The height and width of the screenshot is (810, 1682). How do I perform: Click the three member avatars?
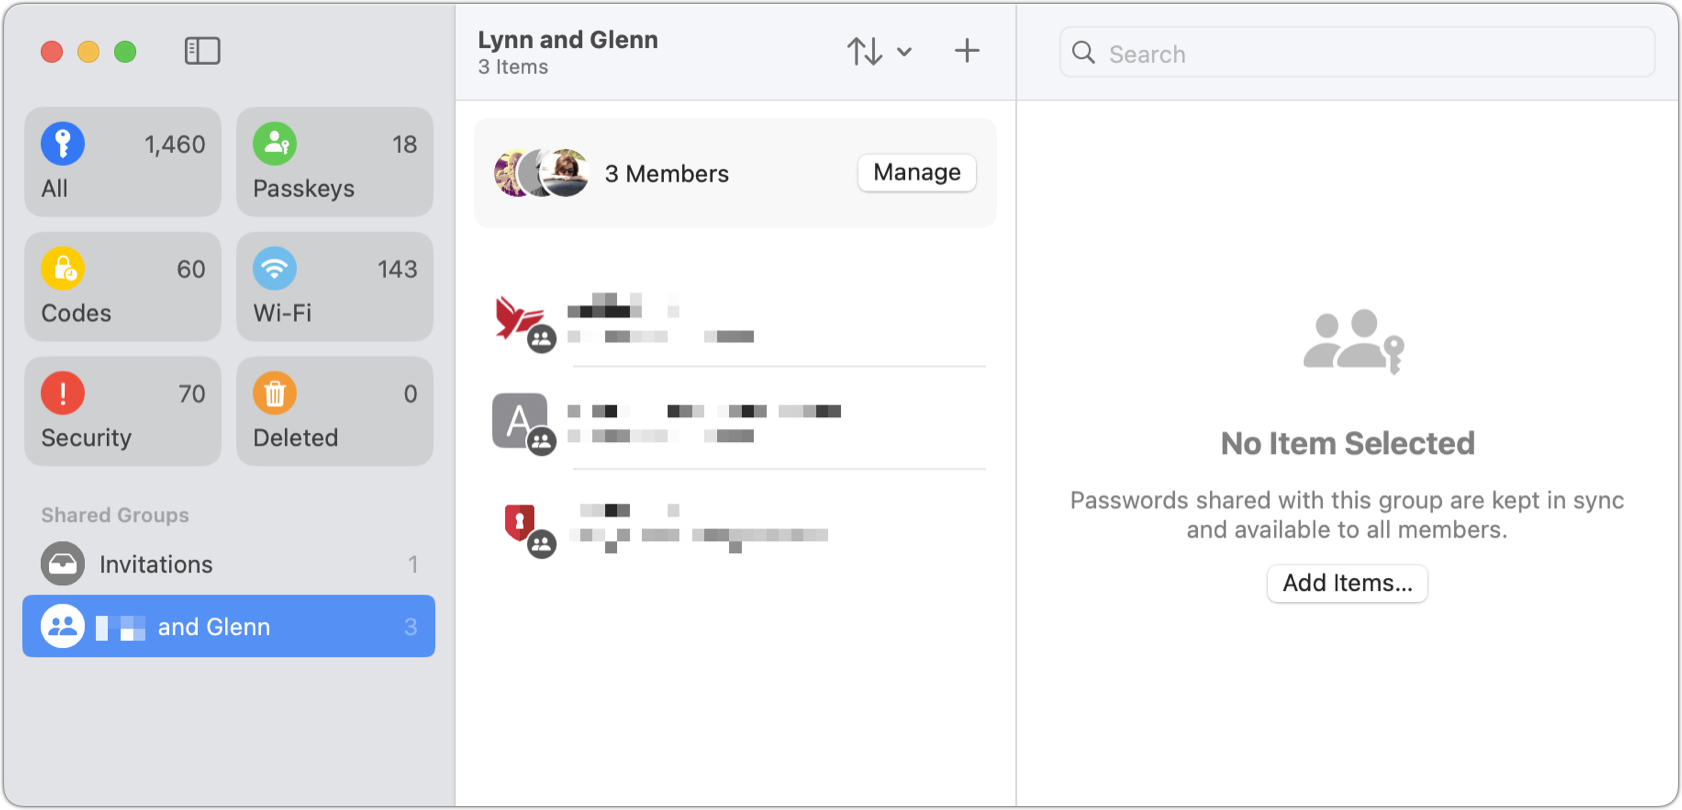pyautogui.click(x=541, y=173)
